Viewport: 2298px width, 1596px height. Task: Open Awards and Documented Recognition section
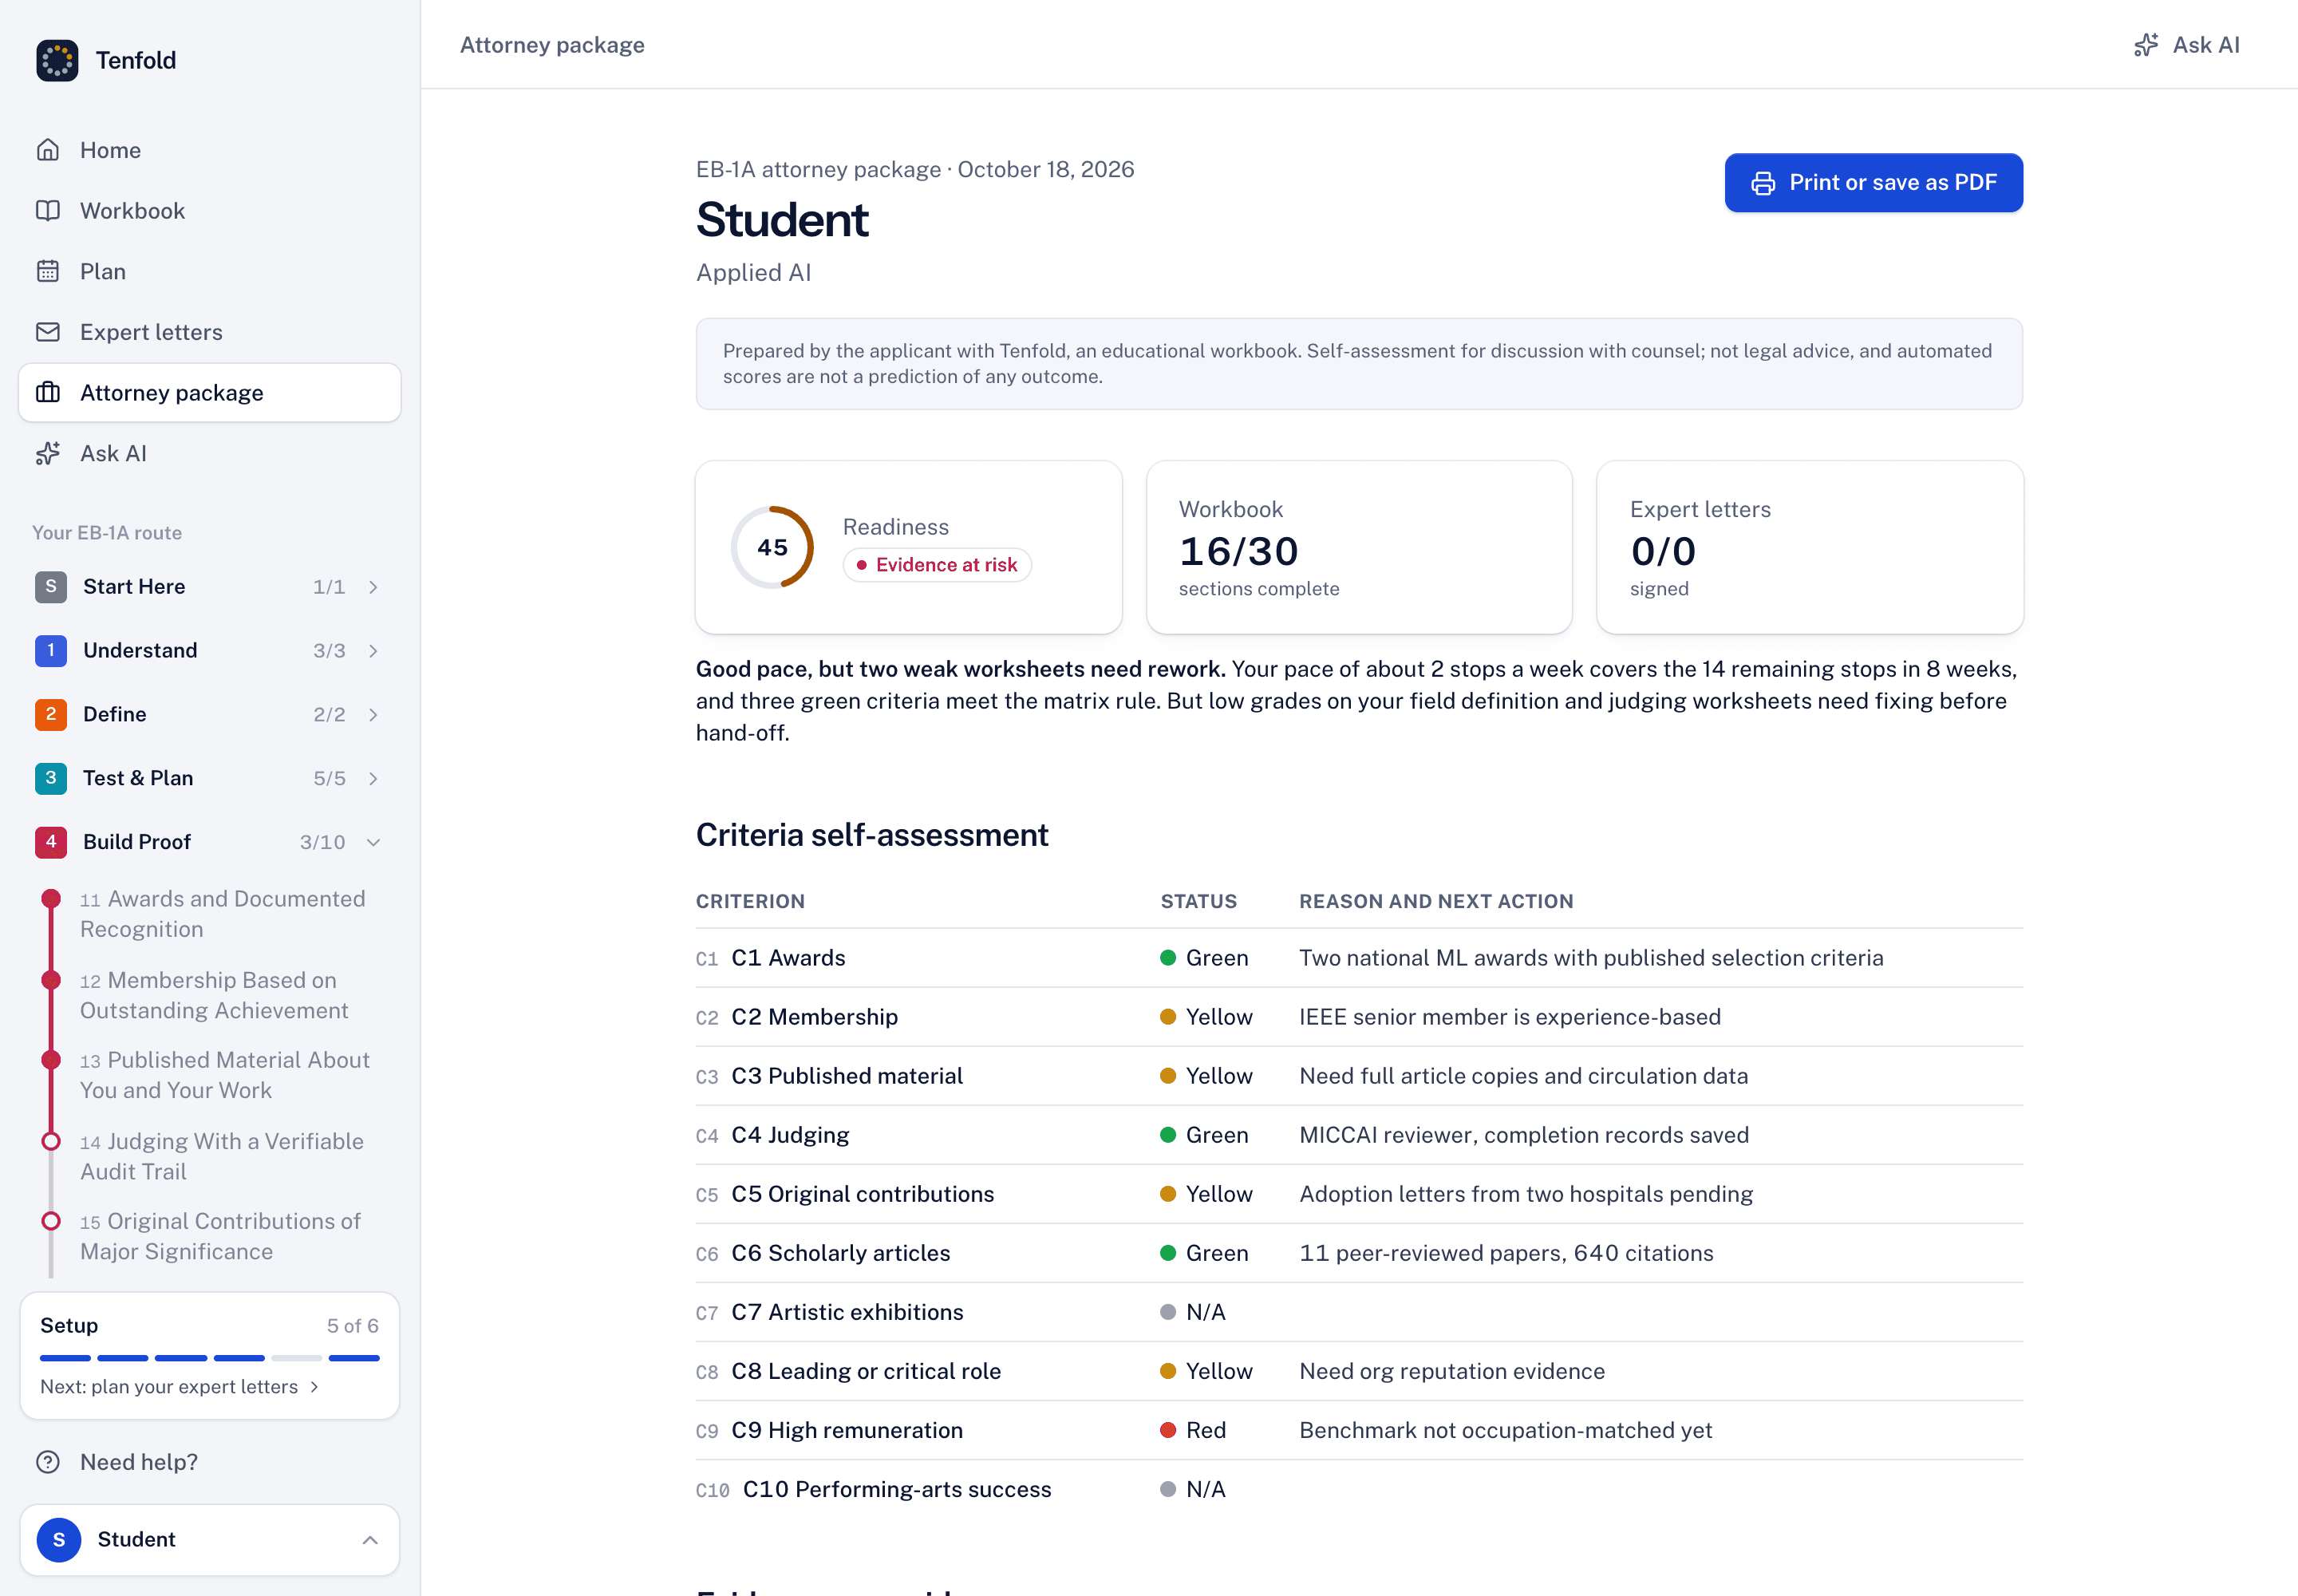click(223, 913)
